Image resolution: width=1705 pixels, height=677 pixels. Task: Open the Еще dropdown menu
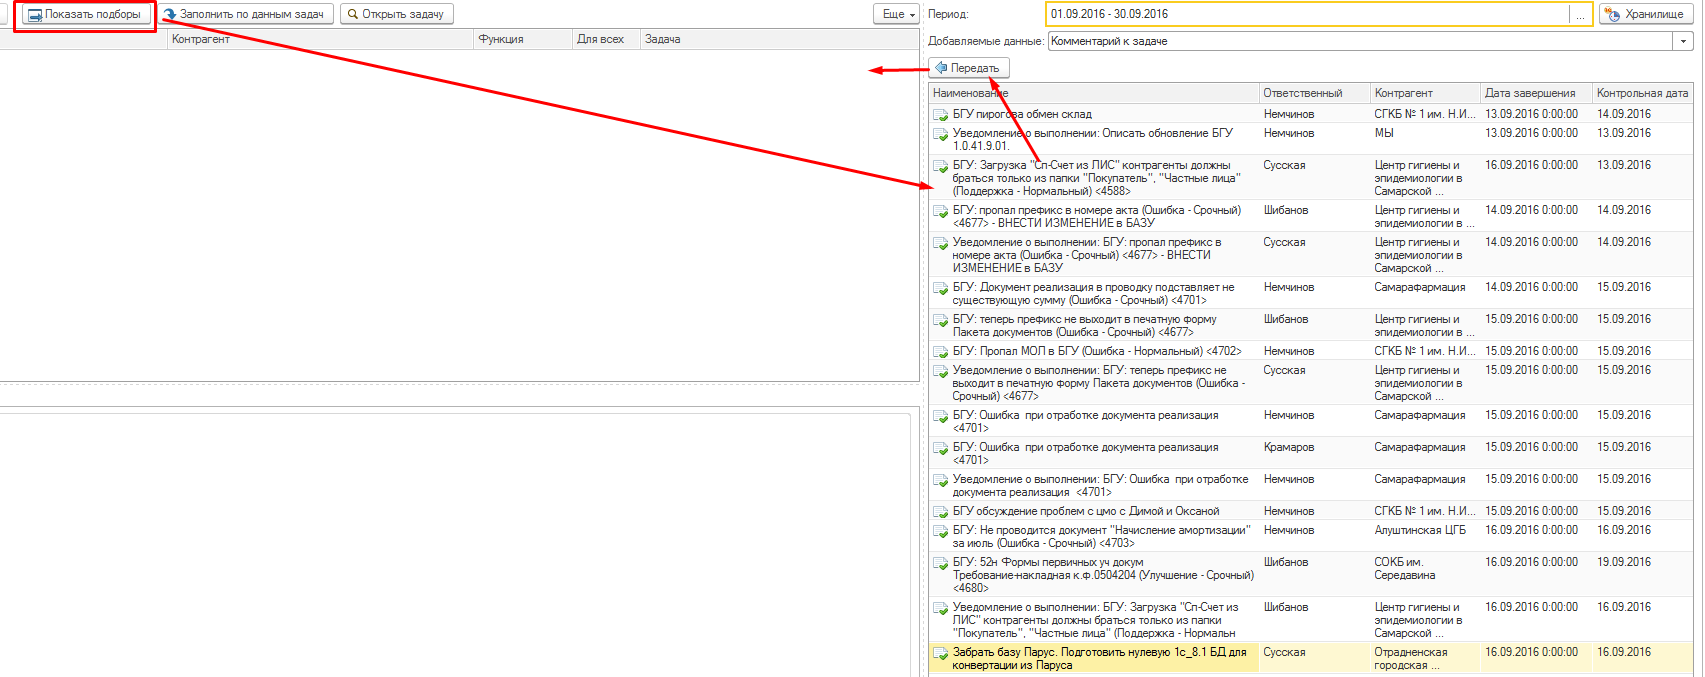[x=897, y=14]
